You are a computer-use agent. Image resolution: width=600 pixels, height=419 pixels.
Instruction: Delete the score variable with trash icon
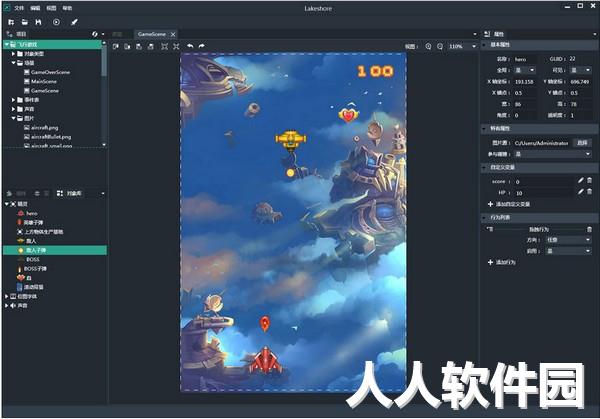[x=590, y=181]
